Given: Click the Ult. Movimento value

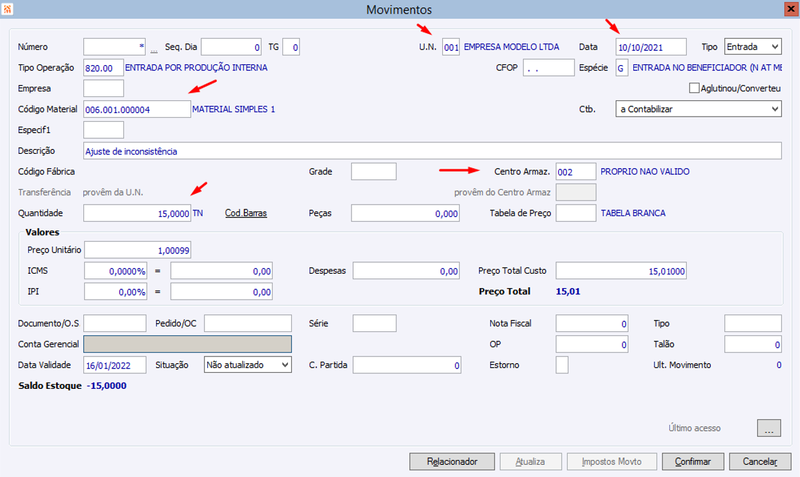Looking at the screenshot, I should click(779, 365).
